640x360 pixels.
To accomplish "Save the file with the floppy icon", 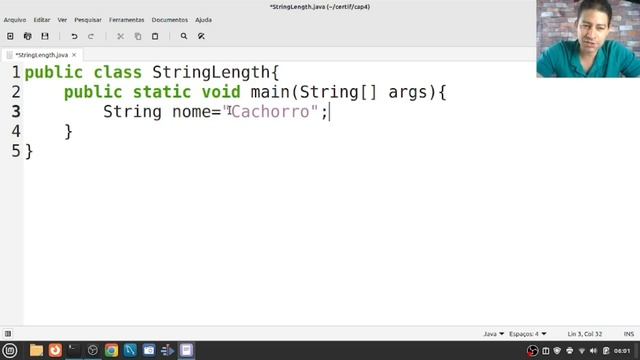I will (45, 36).
